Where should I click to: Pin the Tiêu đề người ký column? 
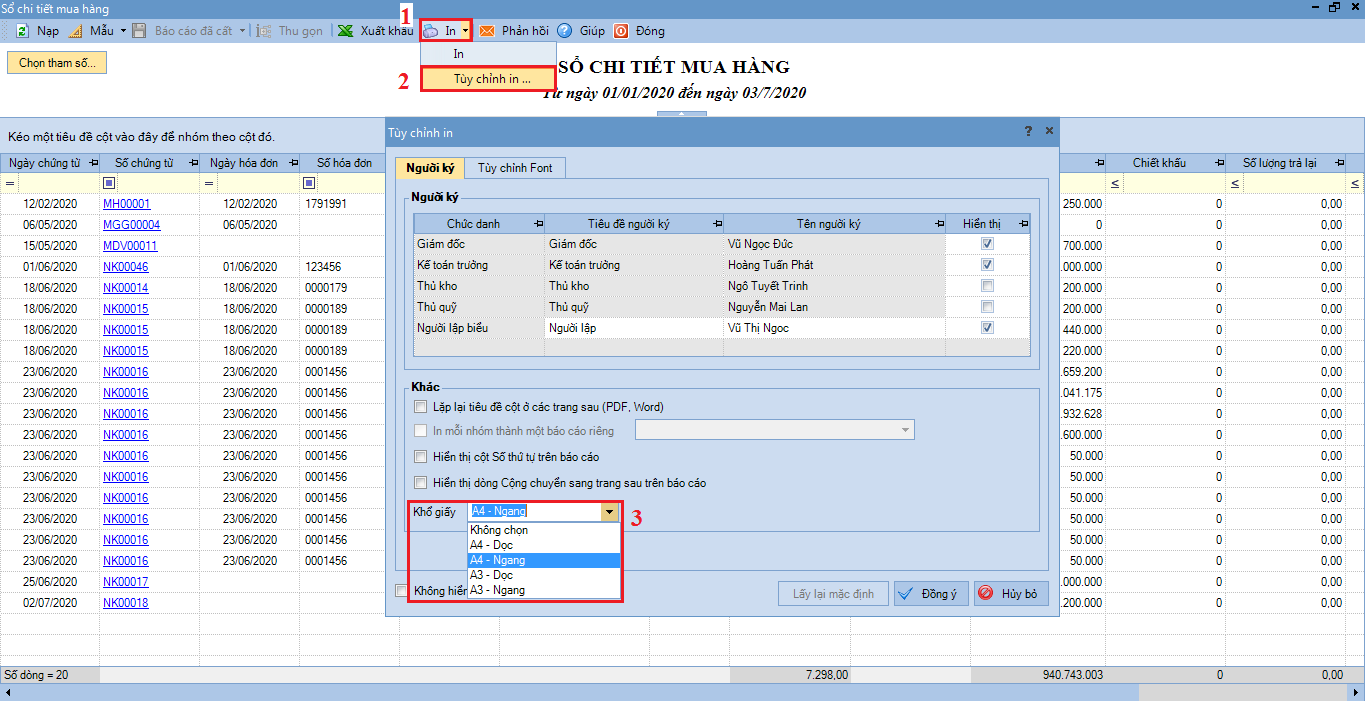(x=717, y=224)
